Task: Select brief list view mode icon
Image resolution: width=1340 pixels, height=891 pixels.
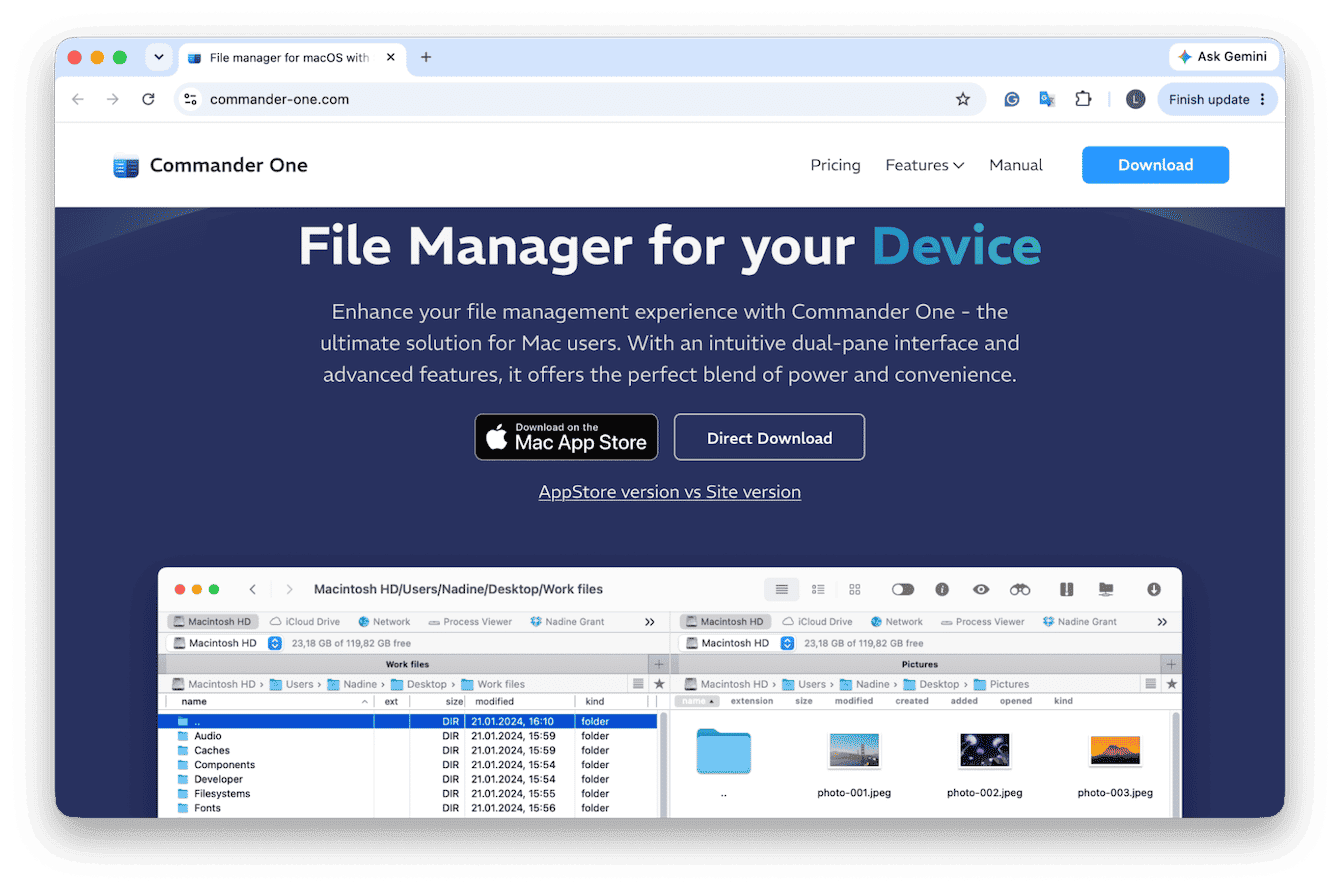Action: 818,590
